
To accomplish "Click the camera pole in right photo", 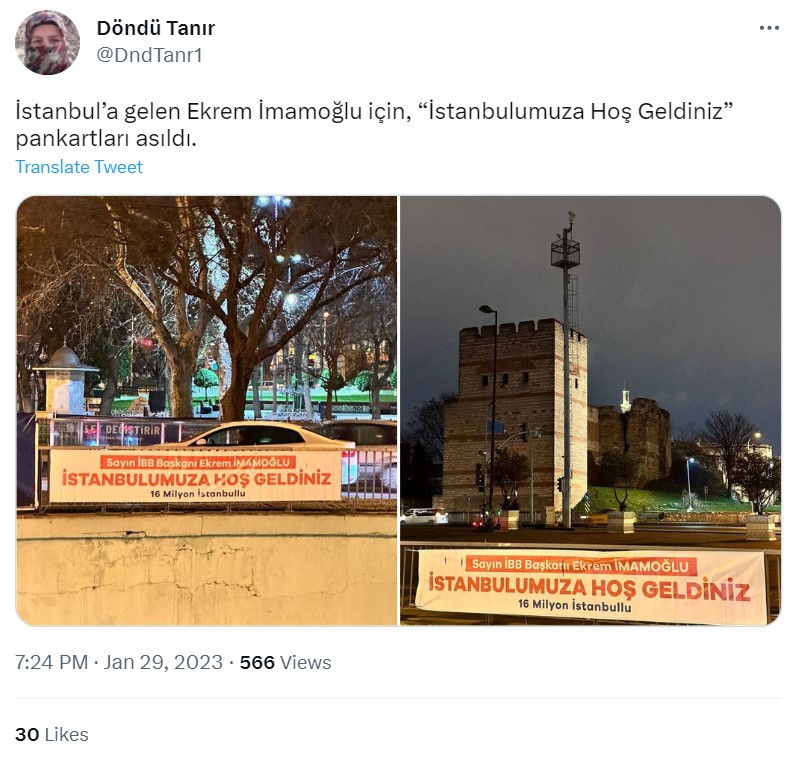I will [x=566, y=368].
